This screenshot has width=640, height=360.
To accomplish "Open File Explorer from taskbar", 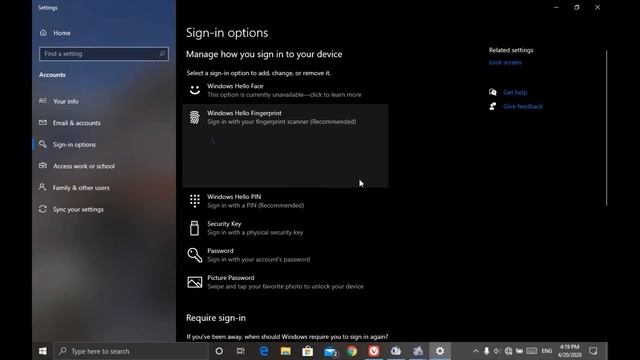I will [286, 351].
